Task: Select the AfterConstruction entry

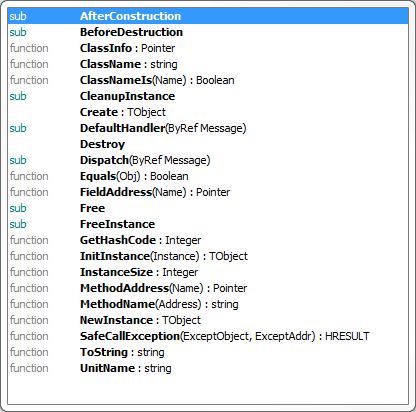Action: pos(208,16)
